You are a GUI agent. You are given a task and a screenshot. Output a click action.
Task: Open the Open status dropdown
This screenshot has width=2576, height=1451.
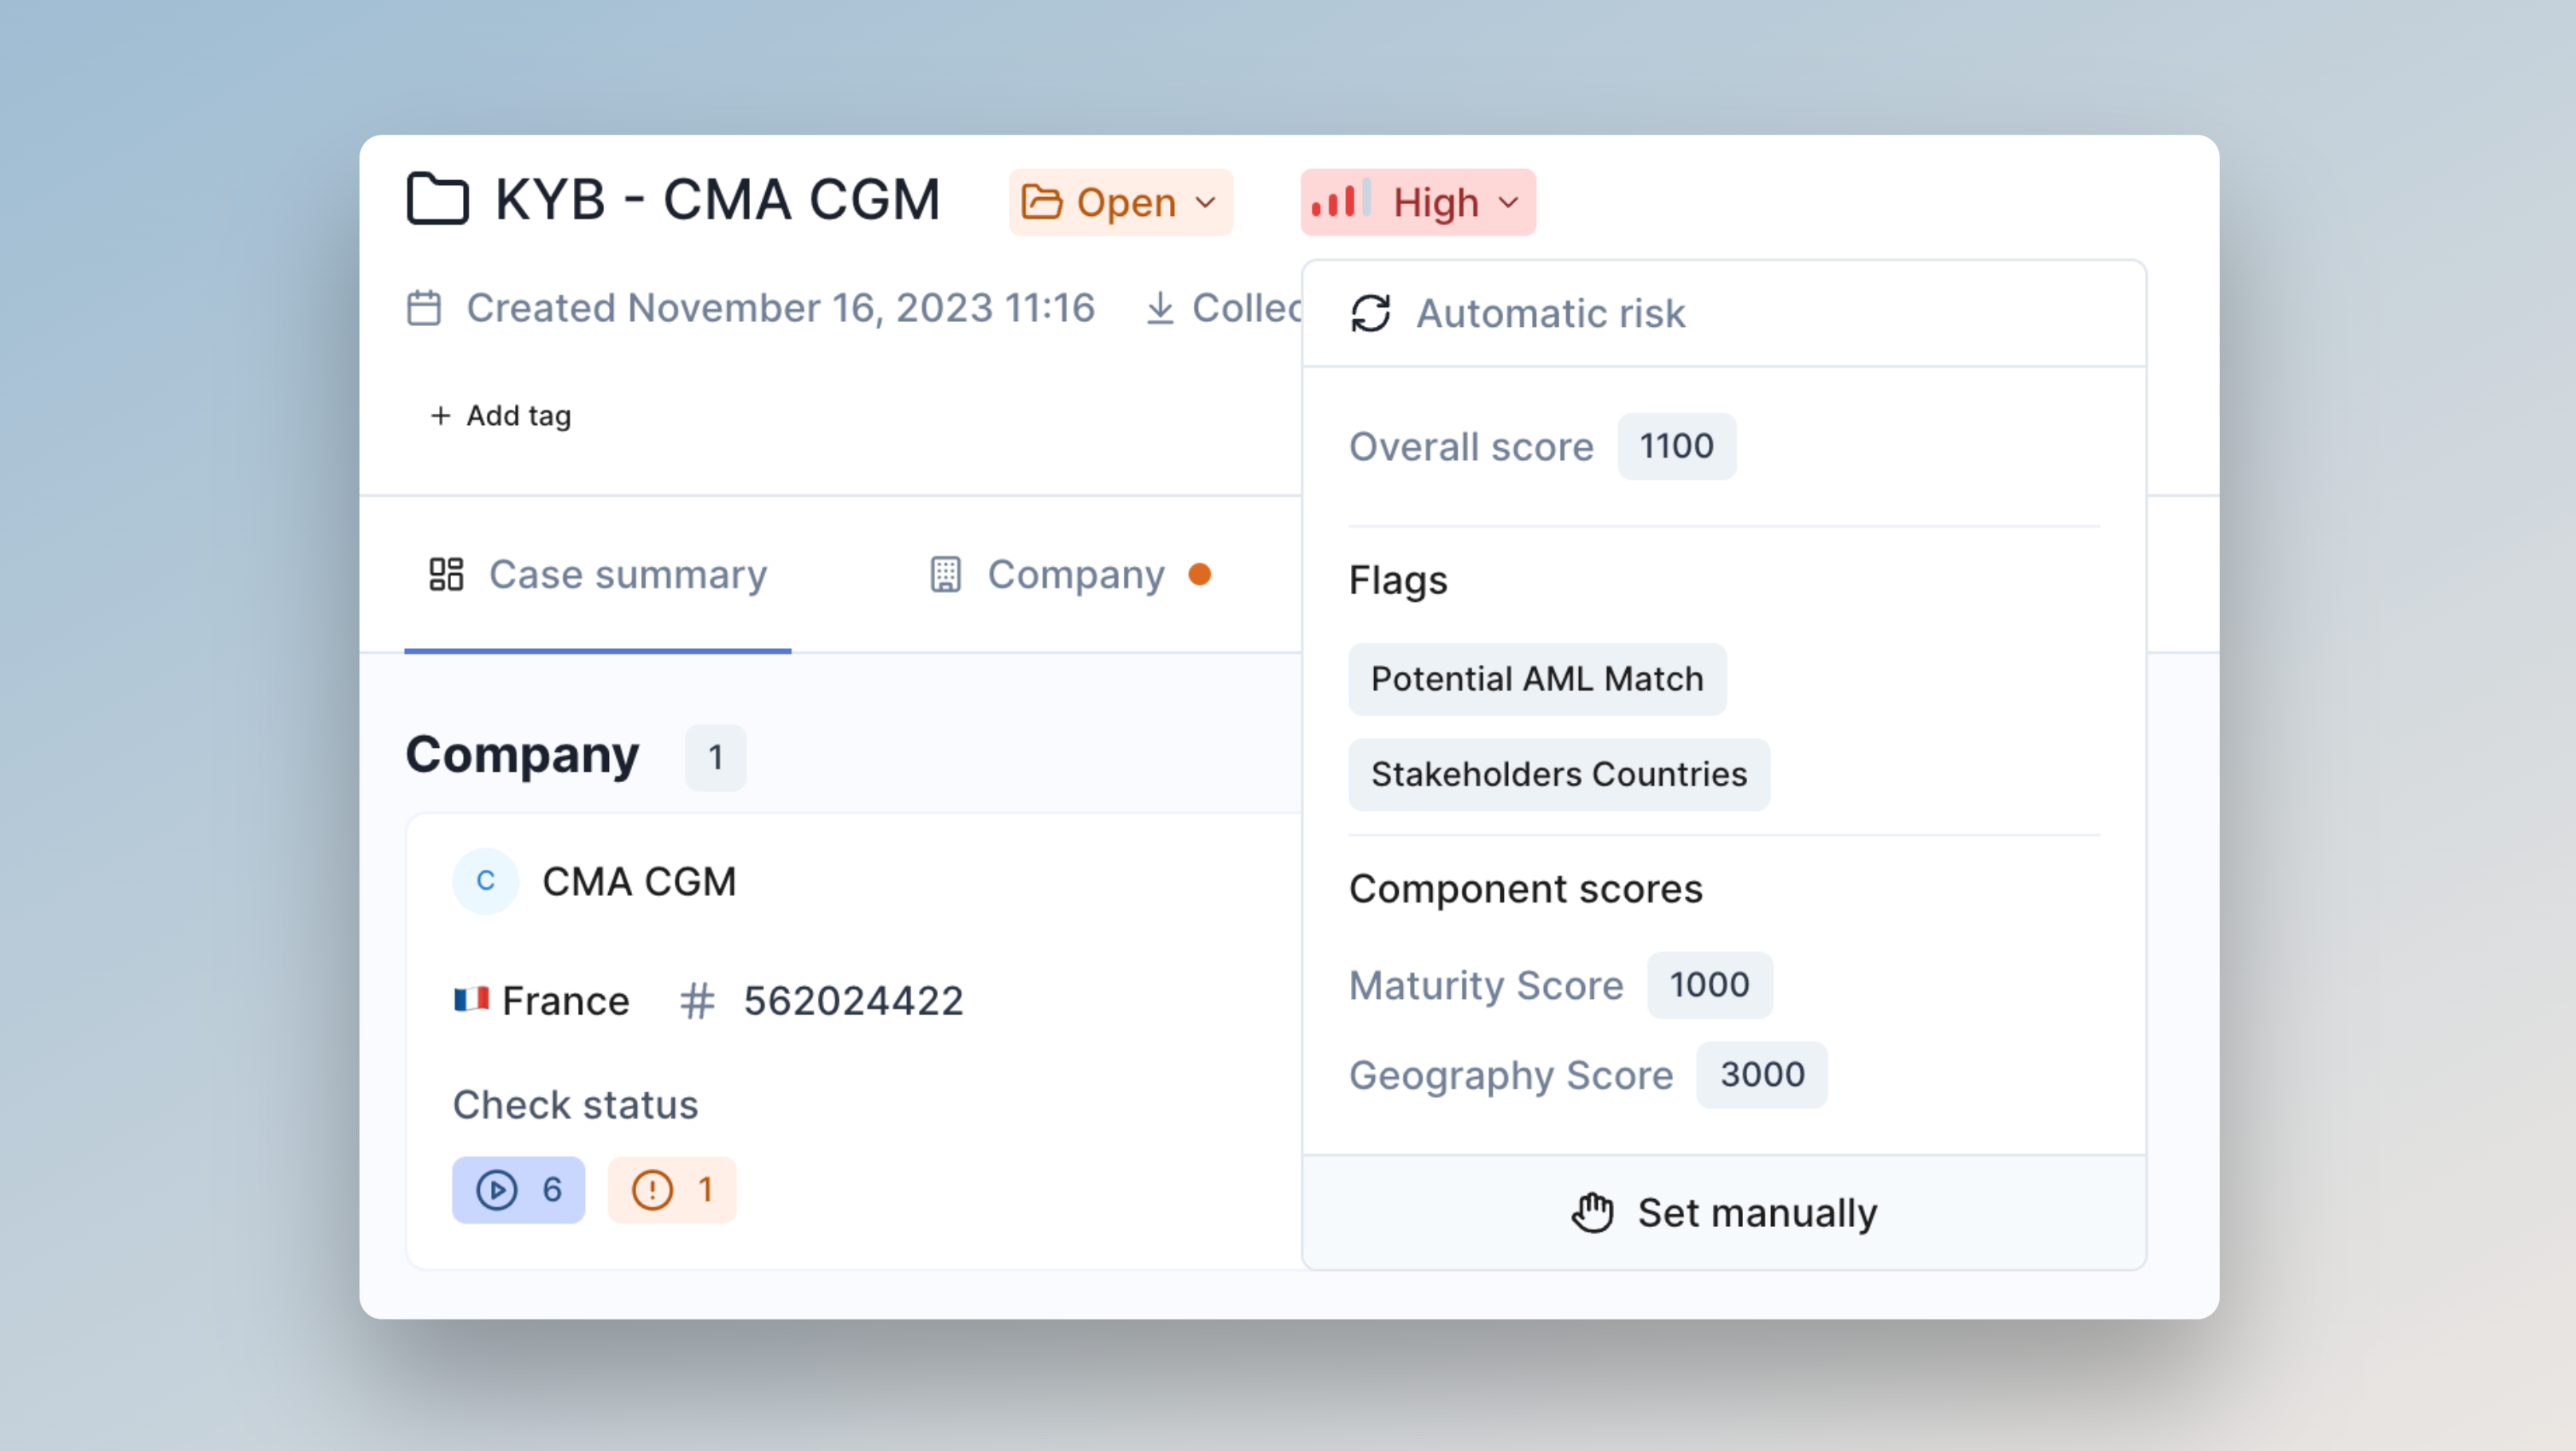(x=1120, y=202)
